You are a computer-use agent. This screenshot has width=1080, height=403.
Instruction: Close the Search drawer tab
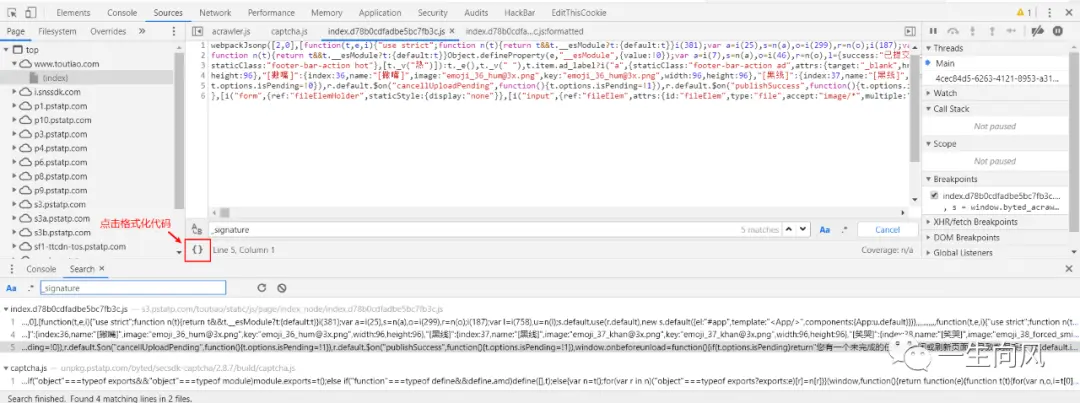point(102,269)
